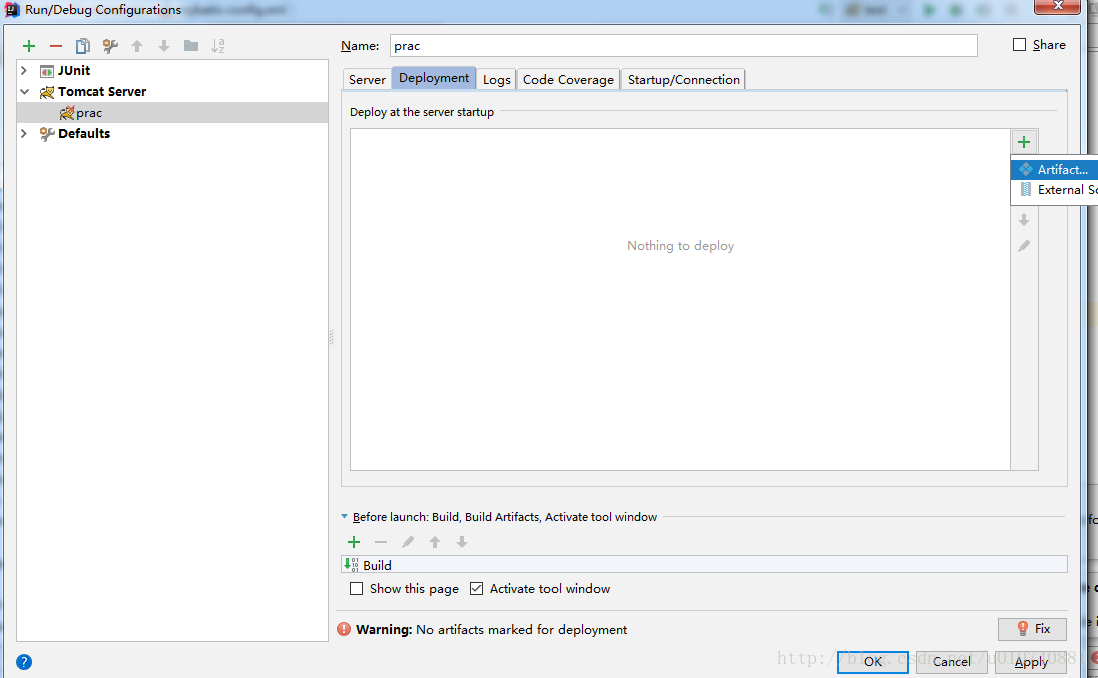
Task: Confirm with the OK button
Action: (873, 662)
